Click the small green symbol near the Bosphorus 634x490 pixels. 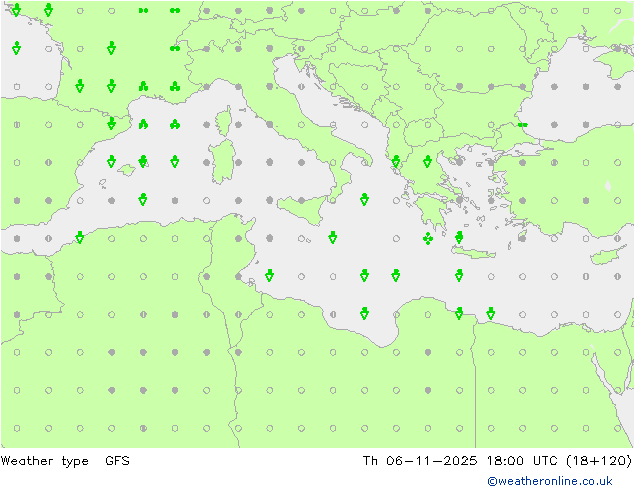(x=522, y=125)
